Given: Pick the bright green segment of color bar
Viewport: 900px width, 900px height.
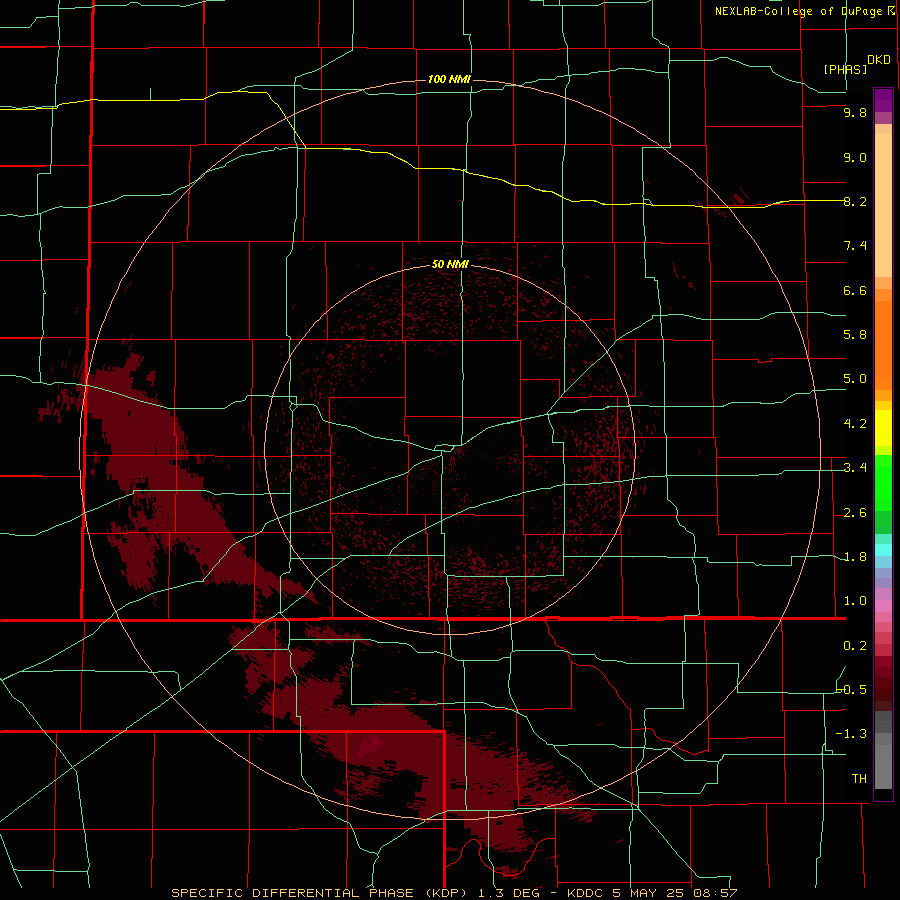Looking at the screenshot, I should [x=883, y=483].
